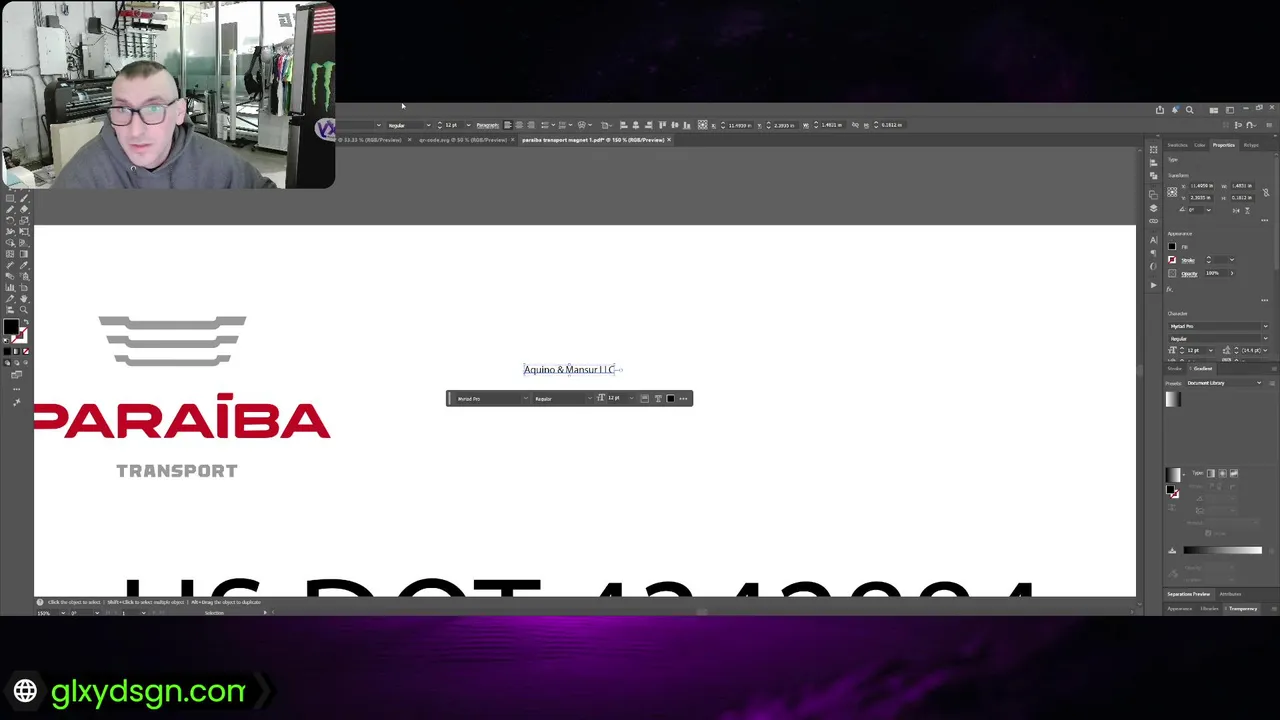Select the Eraser tool
Viewport: 1280px width, 720px height.
click(24, 209)
